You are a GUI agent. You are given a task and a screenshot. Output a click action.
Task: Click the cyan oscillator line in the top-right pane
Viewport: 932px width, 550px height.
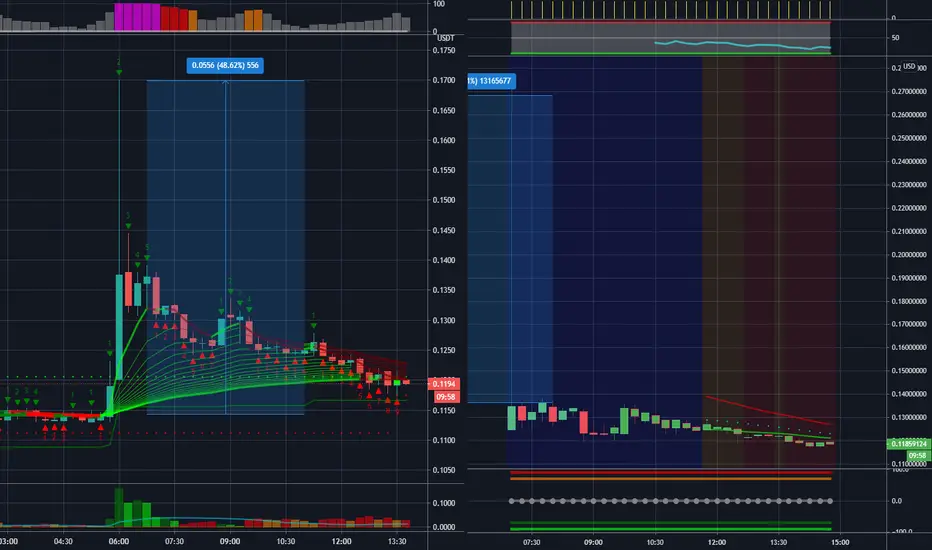[x=742, y=44]
